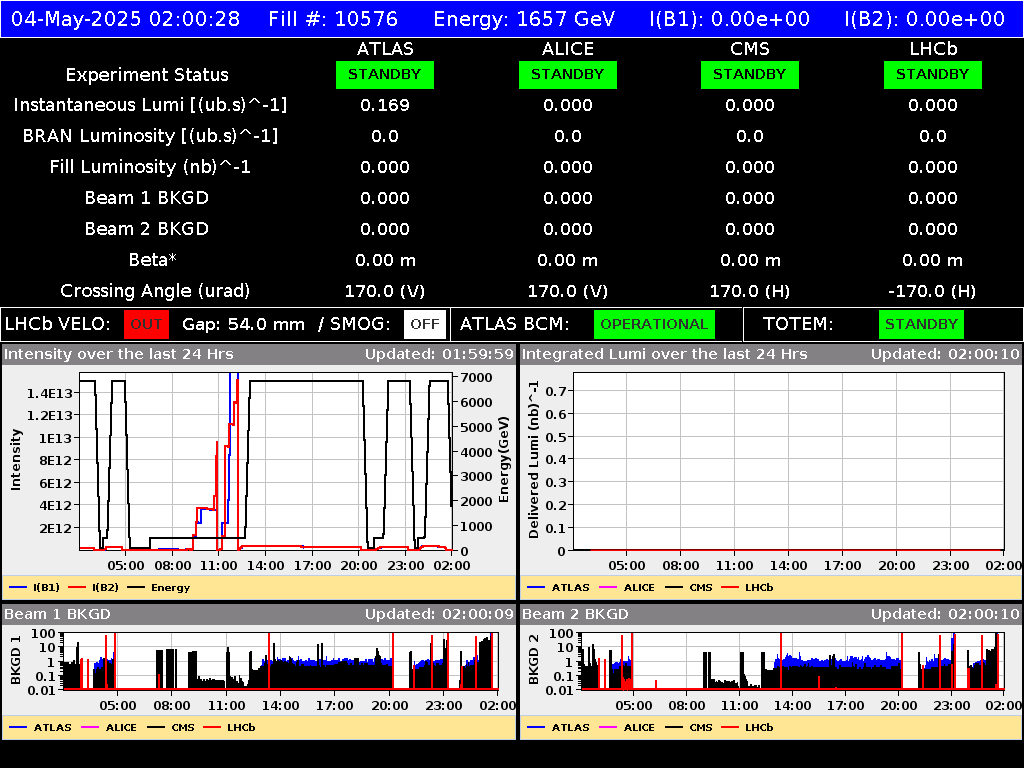The height and width of the screenshot is (768, 1024).
Task: Click the CMS STANDBY status box
Action: 750,75
